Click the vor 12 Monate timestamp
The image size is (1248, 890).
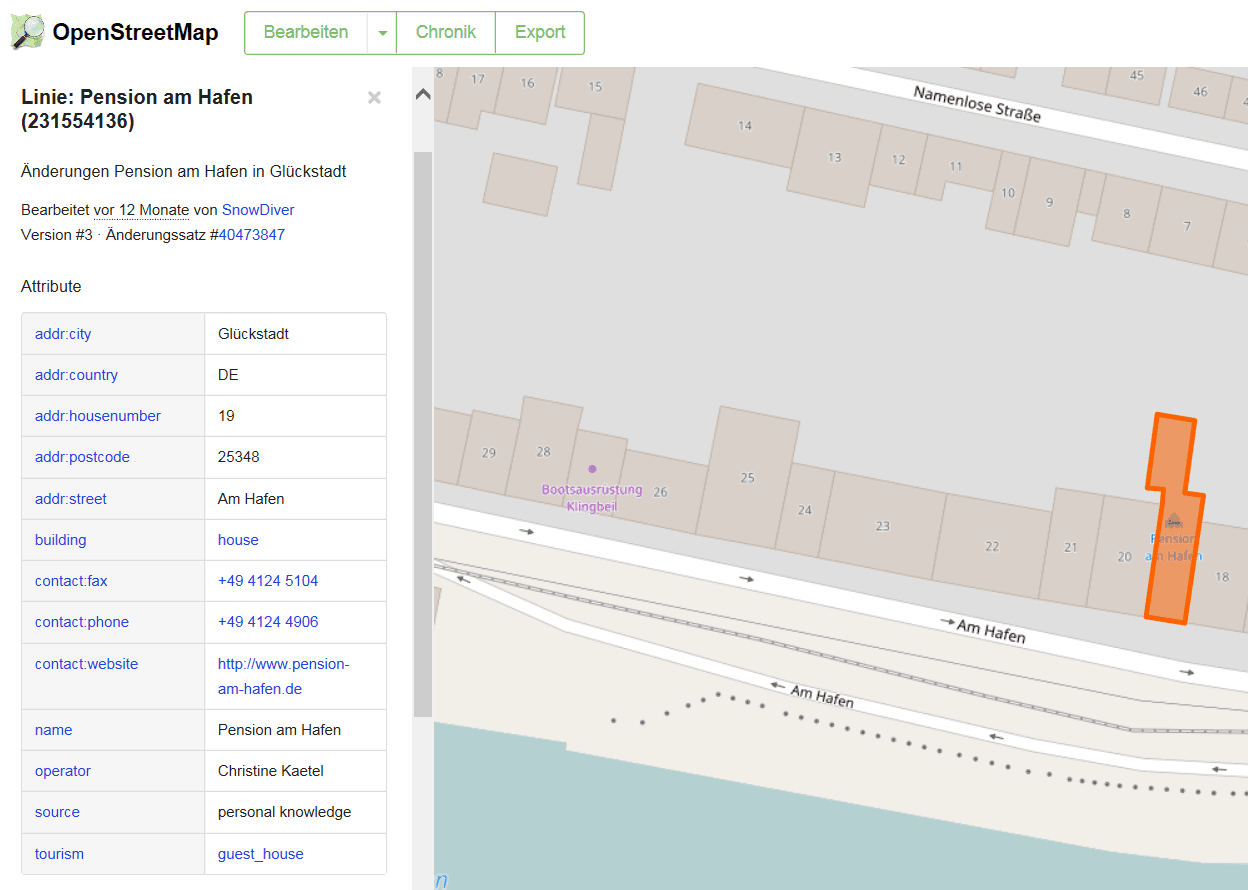point(141,210)
